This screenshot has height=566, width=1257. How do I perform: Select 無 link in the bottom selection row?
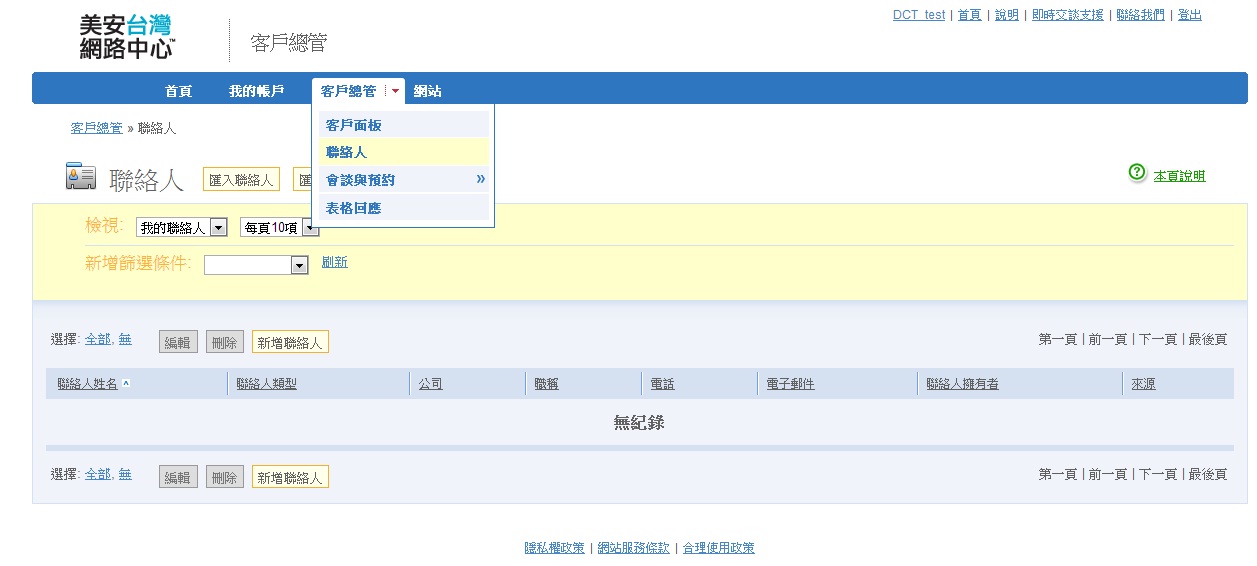pyautogui.click(x=125, y=474)
